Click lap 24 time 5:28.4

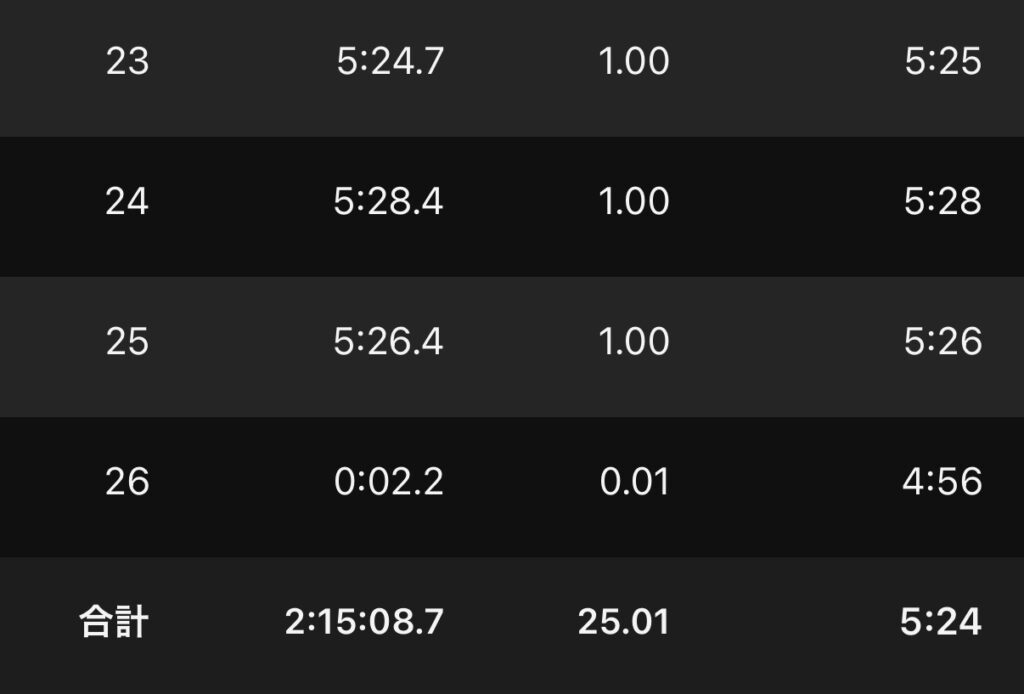(x=388, y=202)
